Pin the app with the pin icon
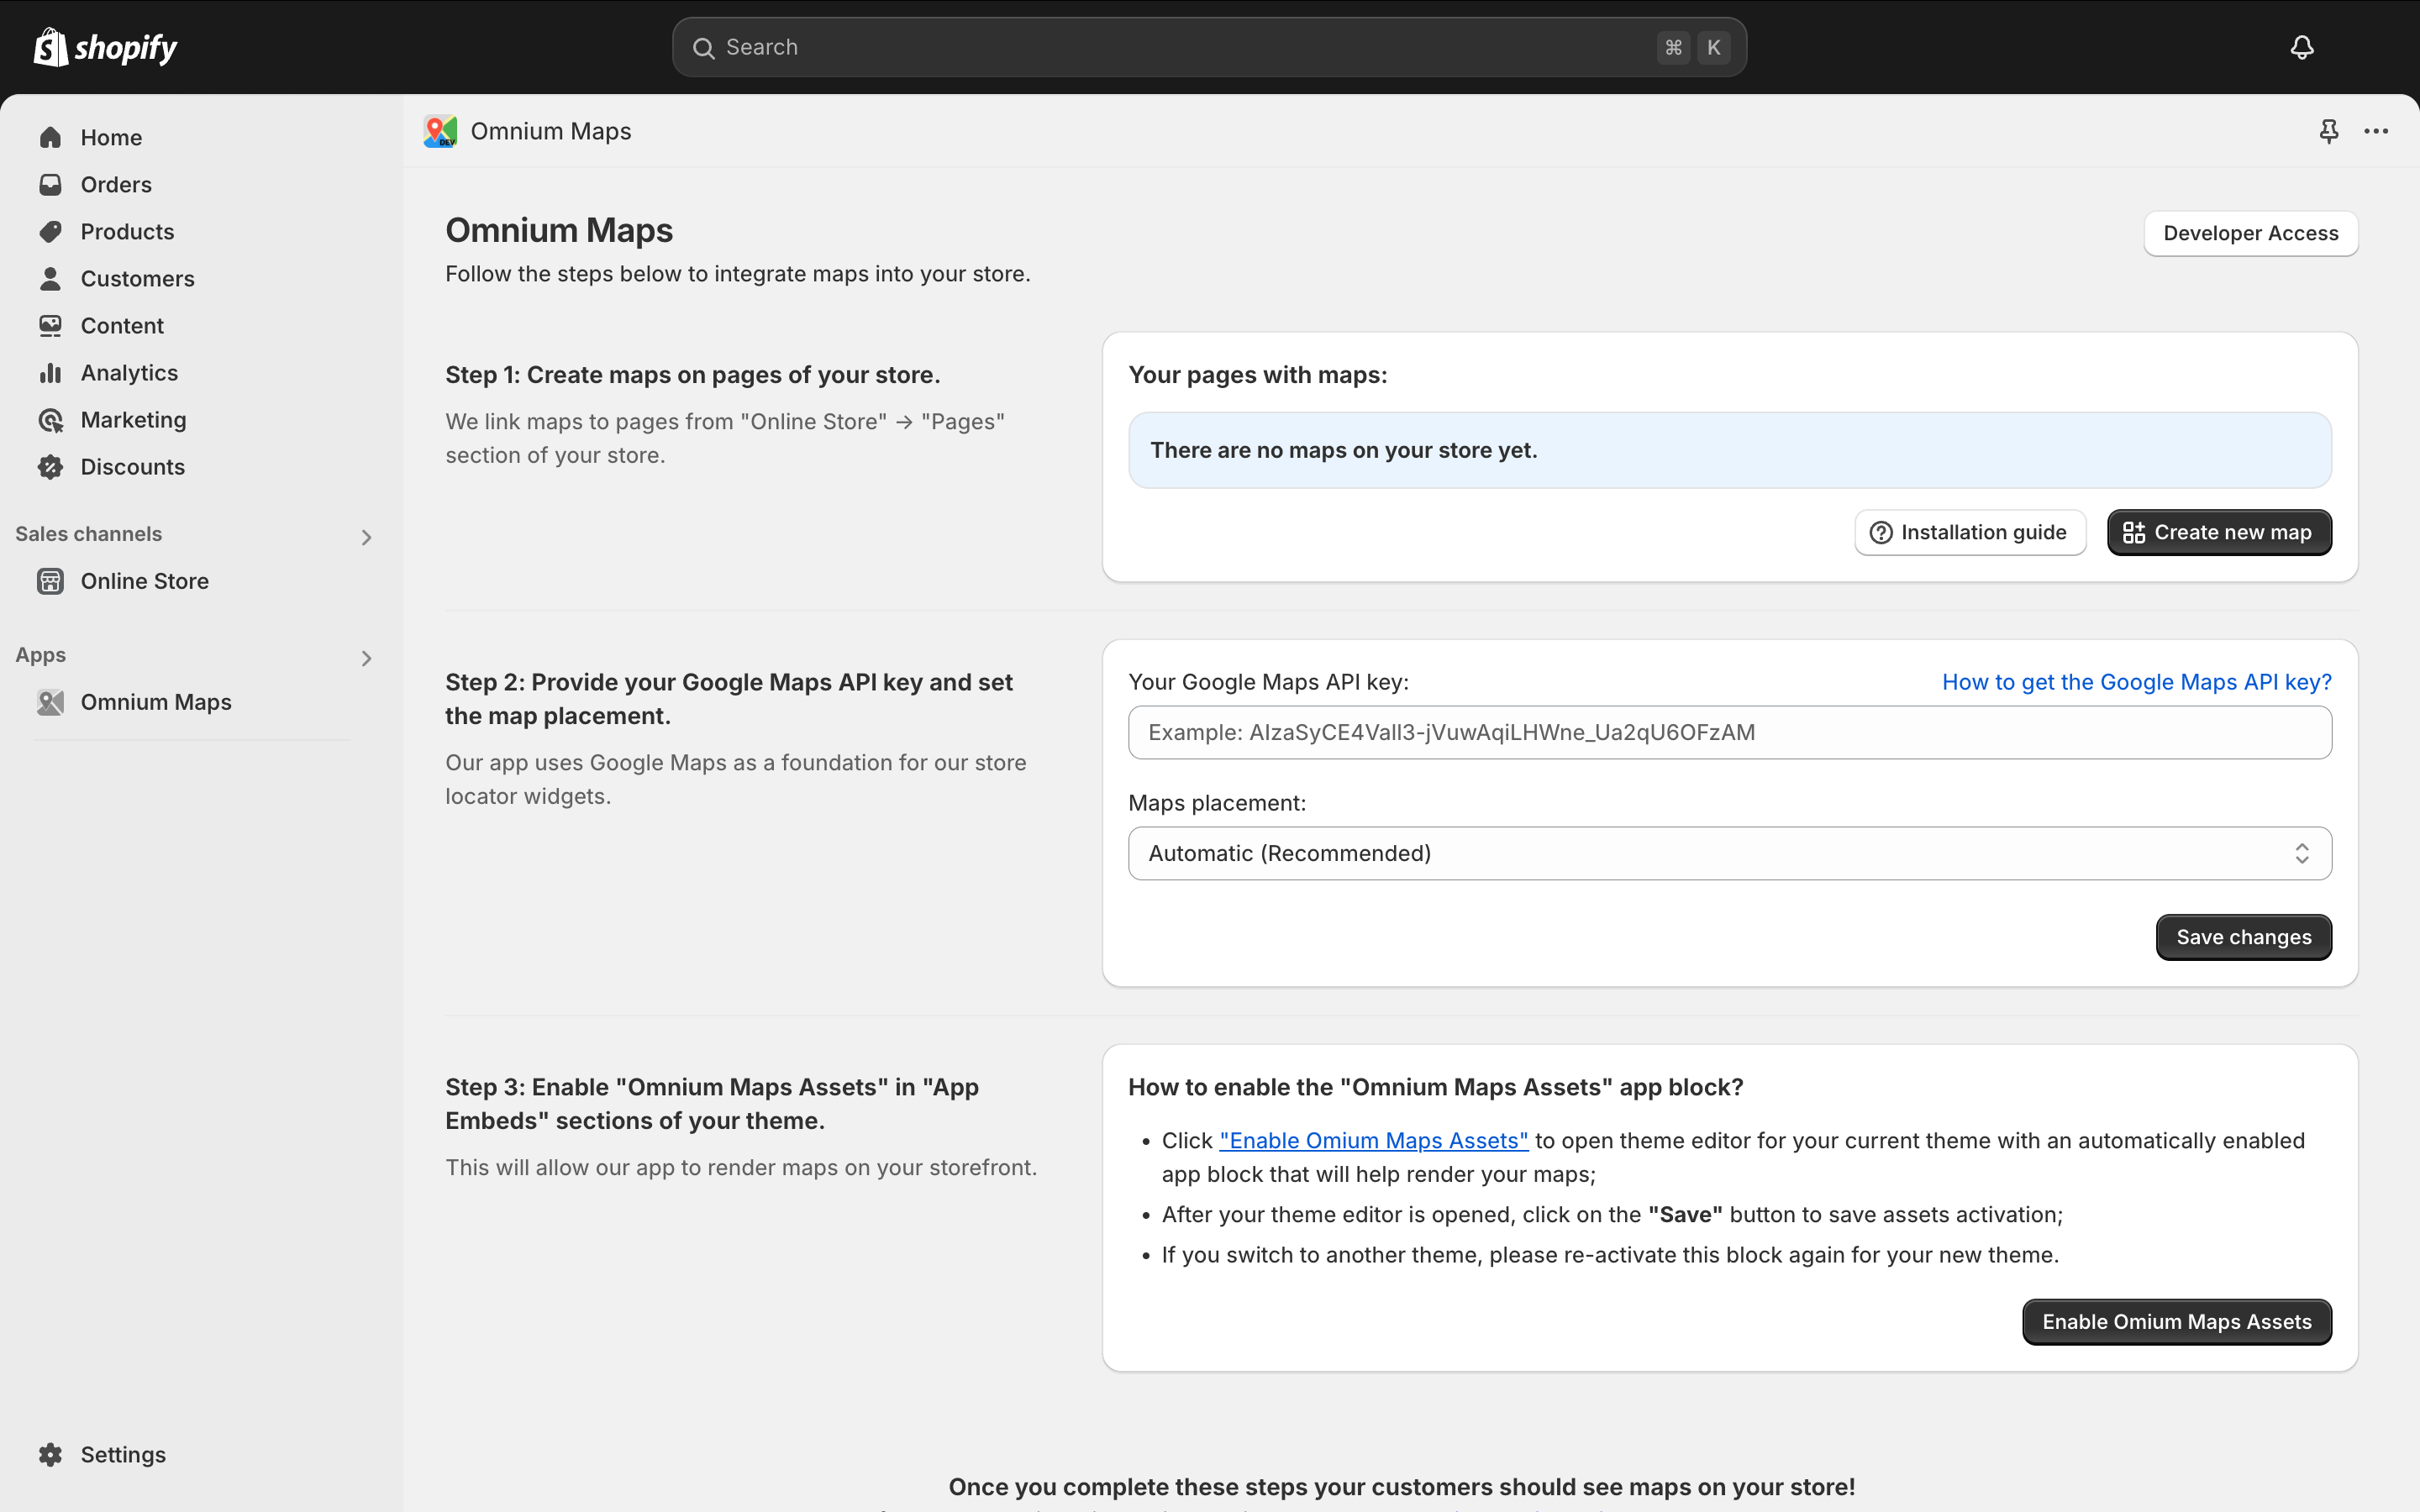Viewport: 2420px width, 1512px height. [2329, 131]
